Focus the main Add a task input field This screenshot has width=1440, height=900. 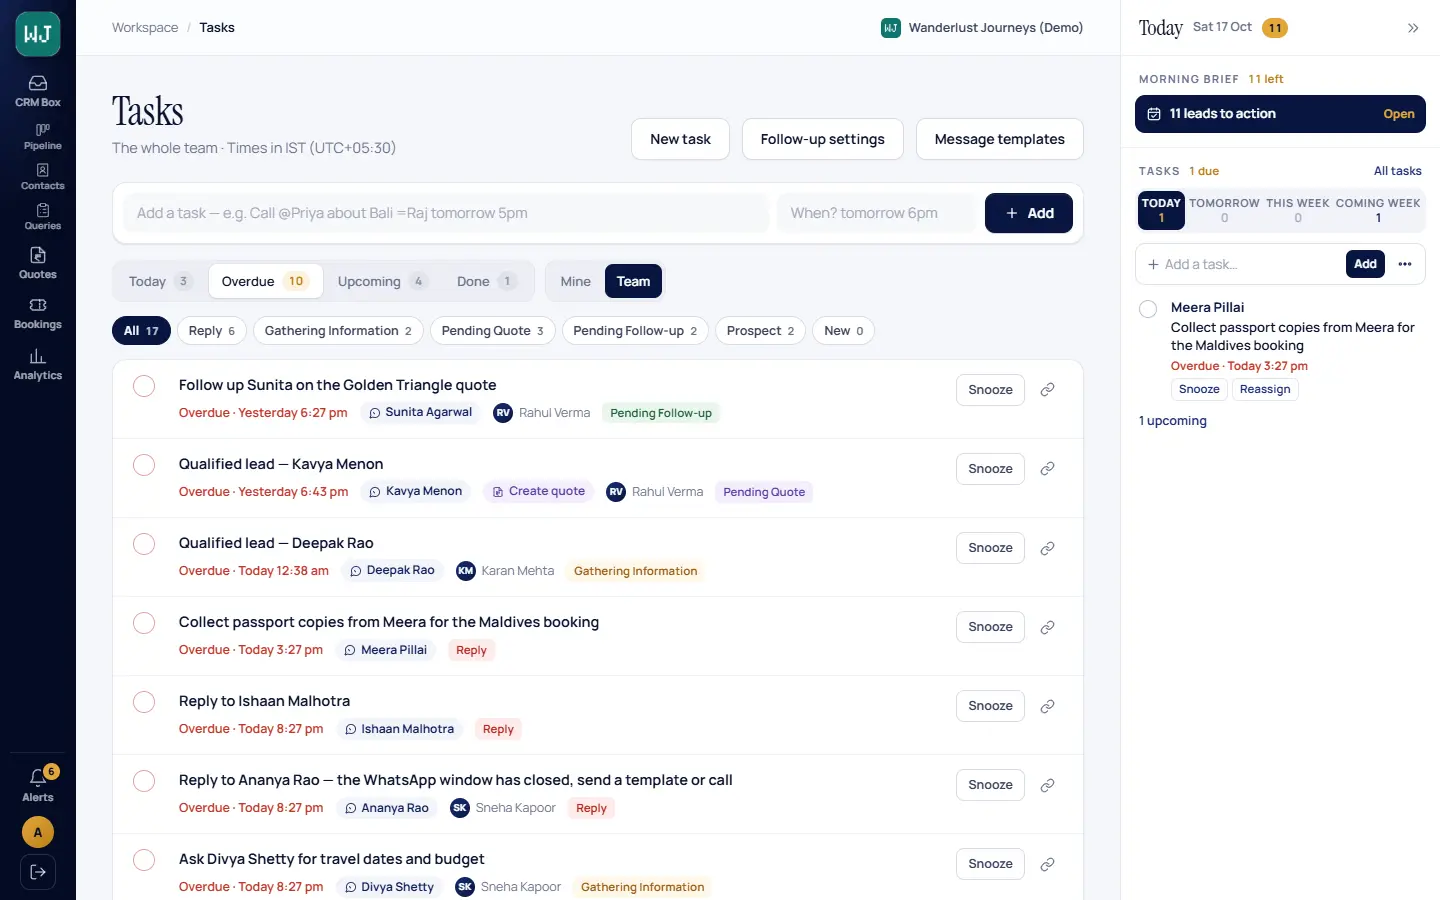pos(446,213)
